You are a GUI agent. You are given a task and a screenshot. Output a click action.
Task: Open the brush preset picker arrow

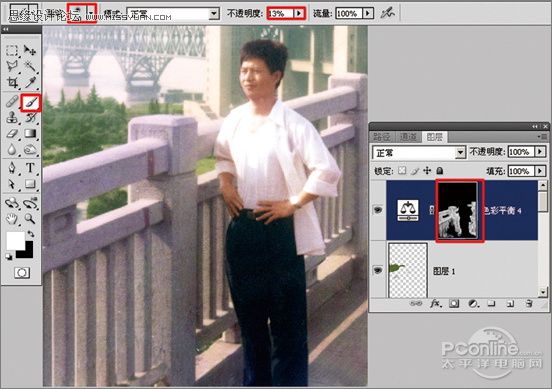click(91, 13)
